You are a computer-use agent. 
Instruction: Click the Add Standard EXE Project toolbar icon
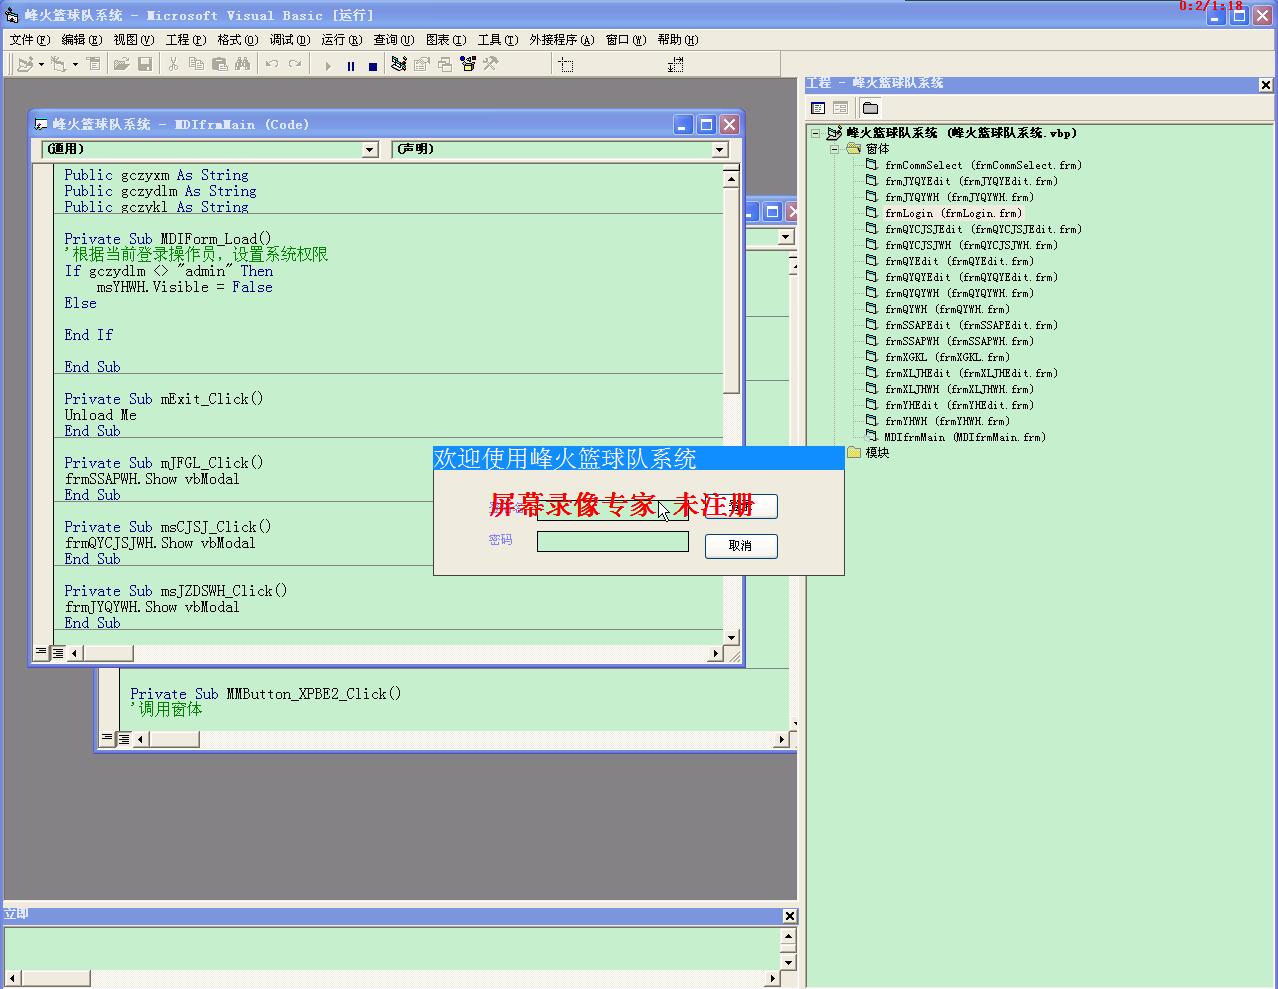click(x=25, y=64)
